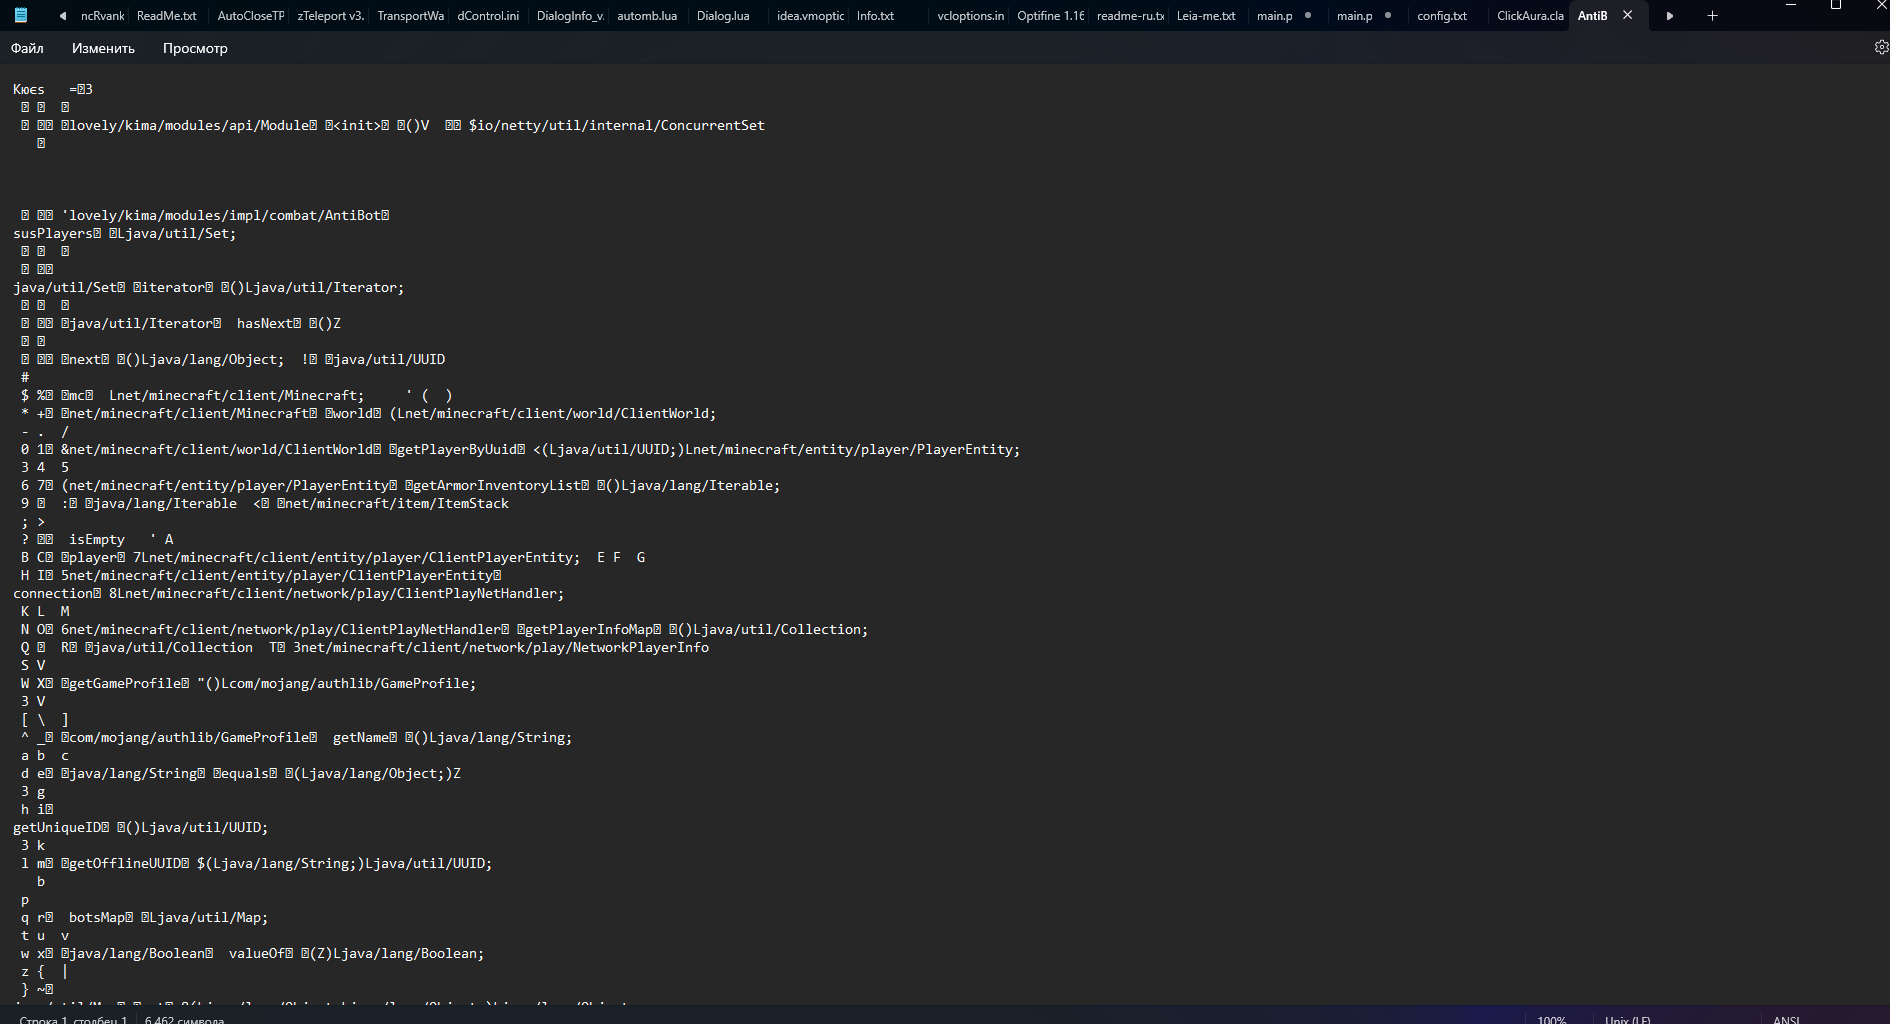Screen dimensions: 1890x1024
Task: Click the java/util/Set iterator line
Action: (208, 287)
